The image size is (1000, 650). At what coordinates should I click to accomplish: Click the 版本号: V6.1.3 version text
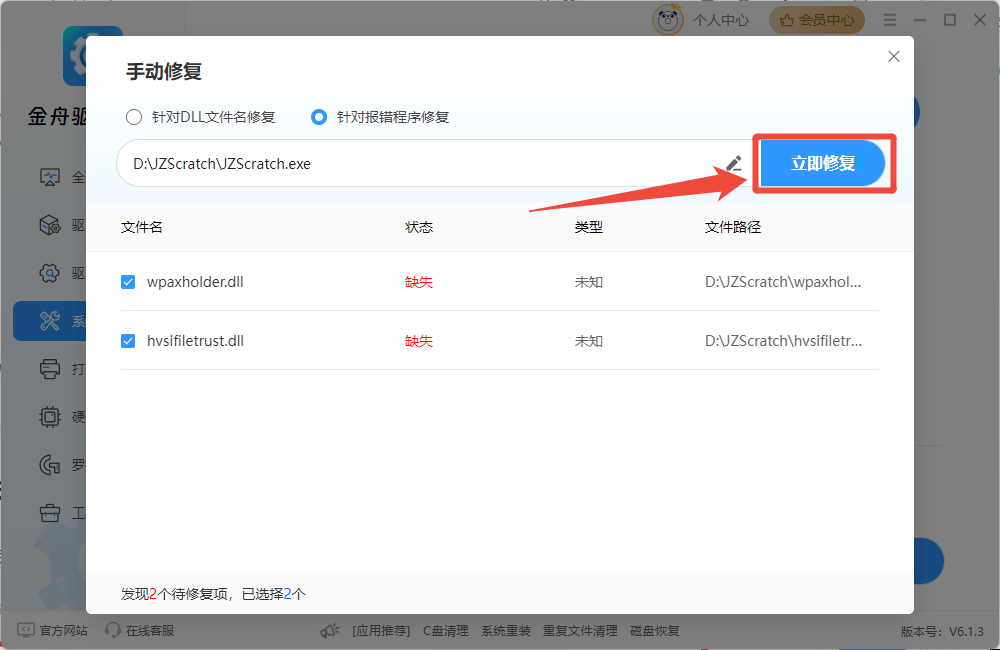pyautogui.click(x=942, y=632)
